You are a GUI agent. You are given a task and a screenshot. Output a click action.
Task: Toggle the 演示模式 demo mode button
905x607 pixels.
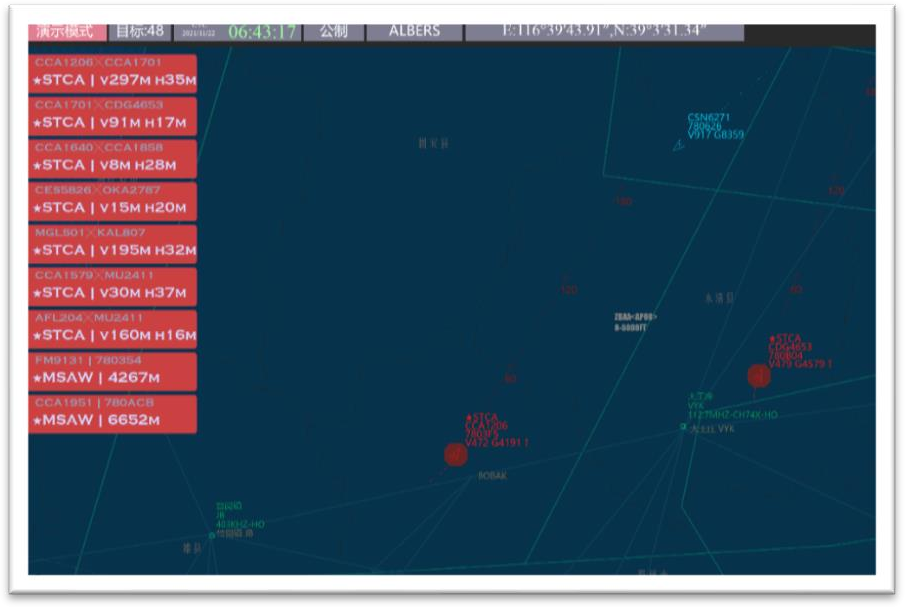pyautogui.click(x=65, y=31)
